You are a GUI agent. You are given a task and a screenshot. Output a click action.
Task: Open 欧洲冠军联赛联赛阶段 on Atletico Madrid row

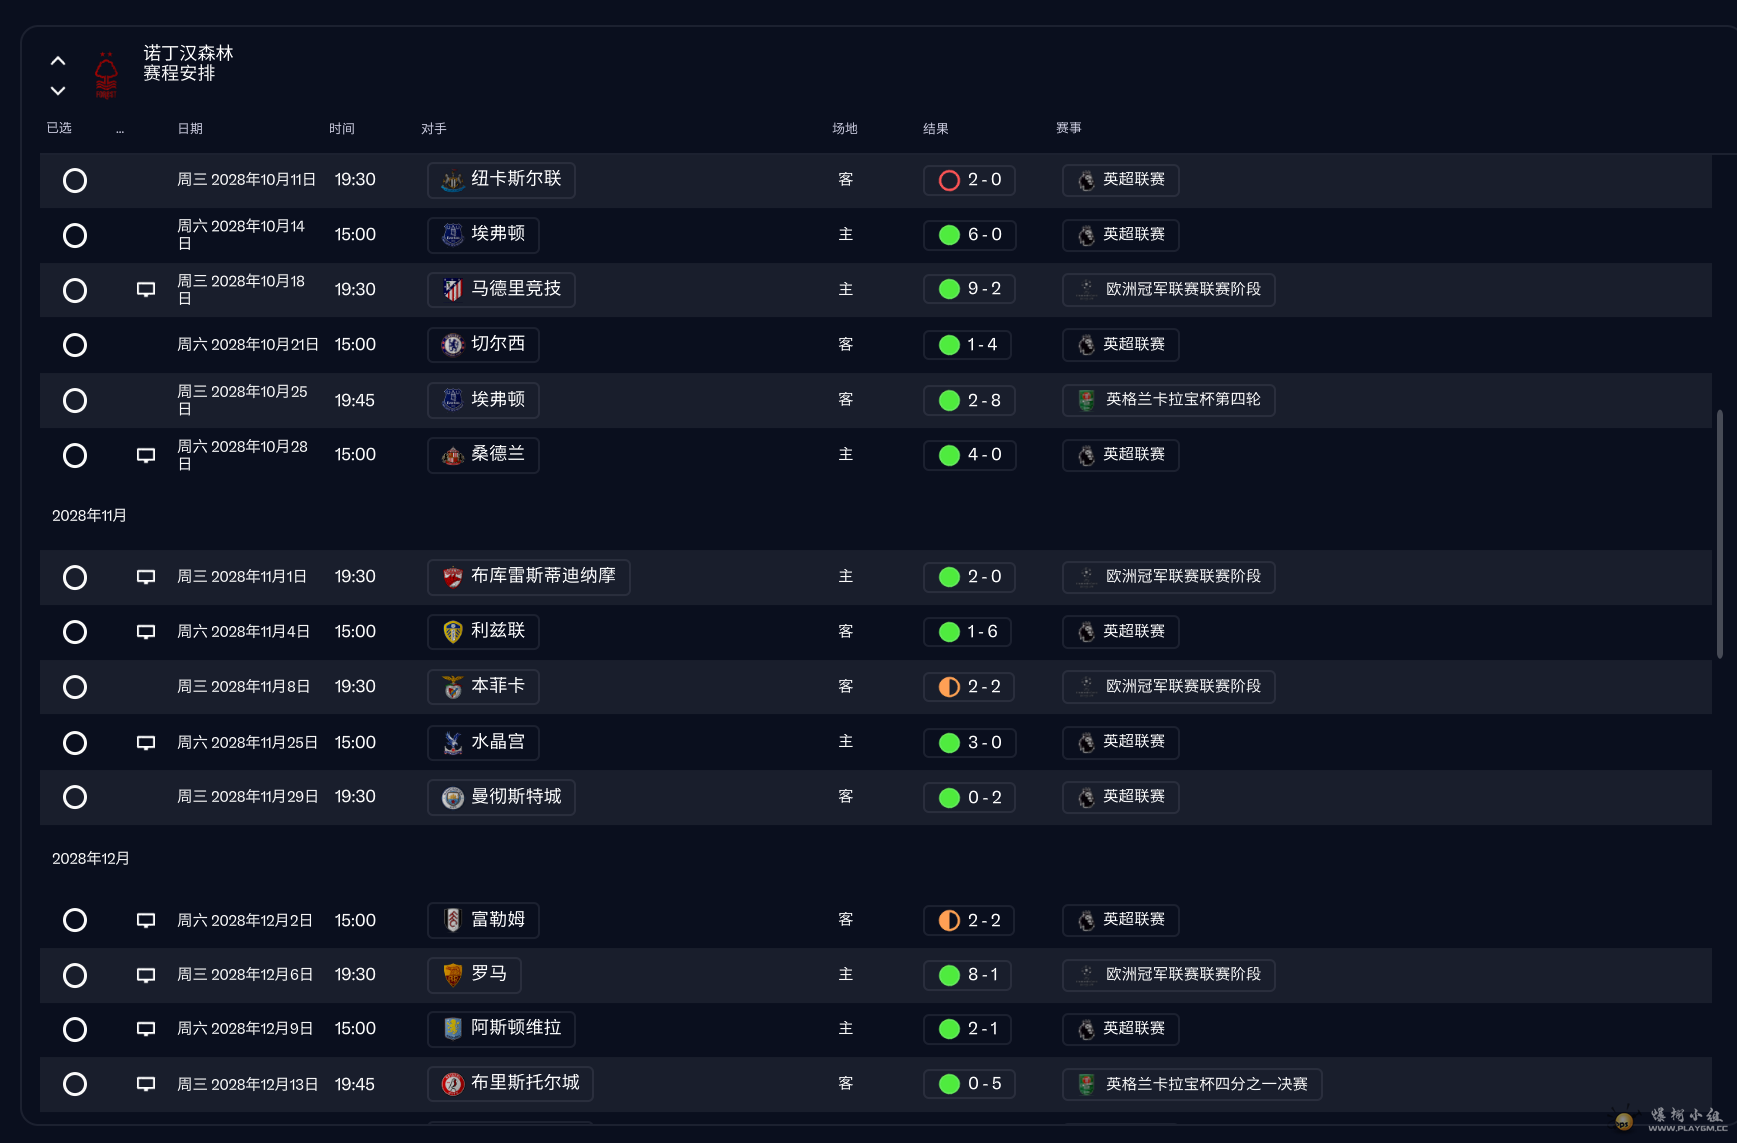click(x=1168, y=290)
